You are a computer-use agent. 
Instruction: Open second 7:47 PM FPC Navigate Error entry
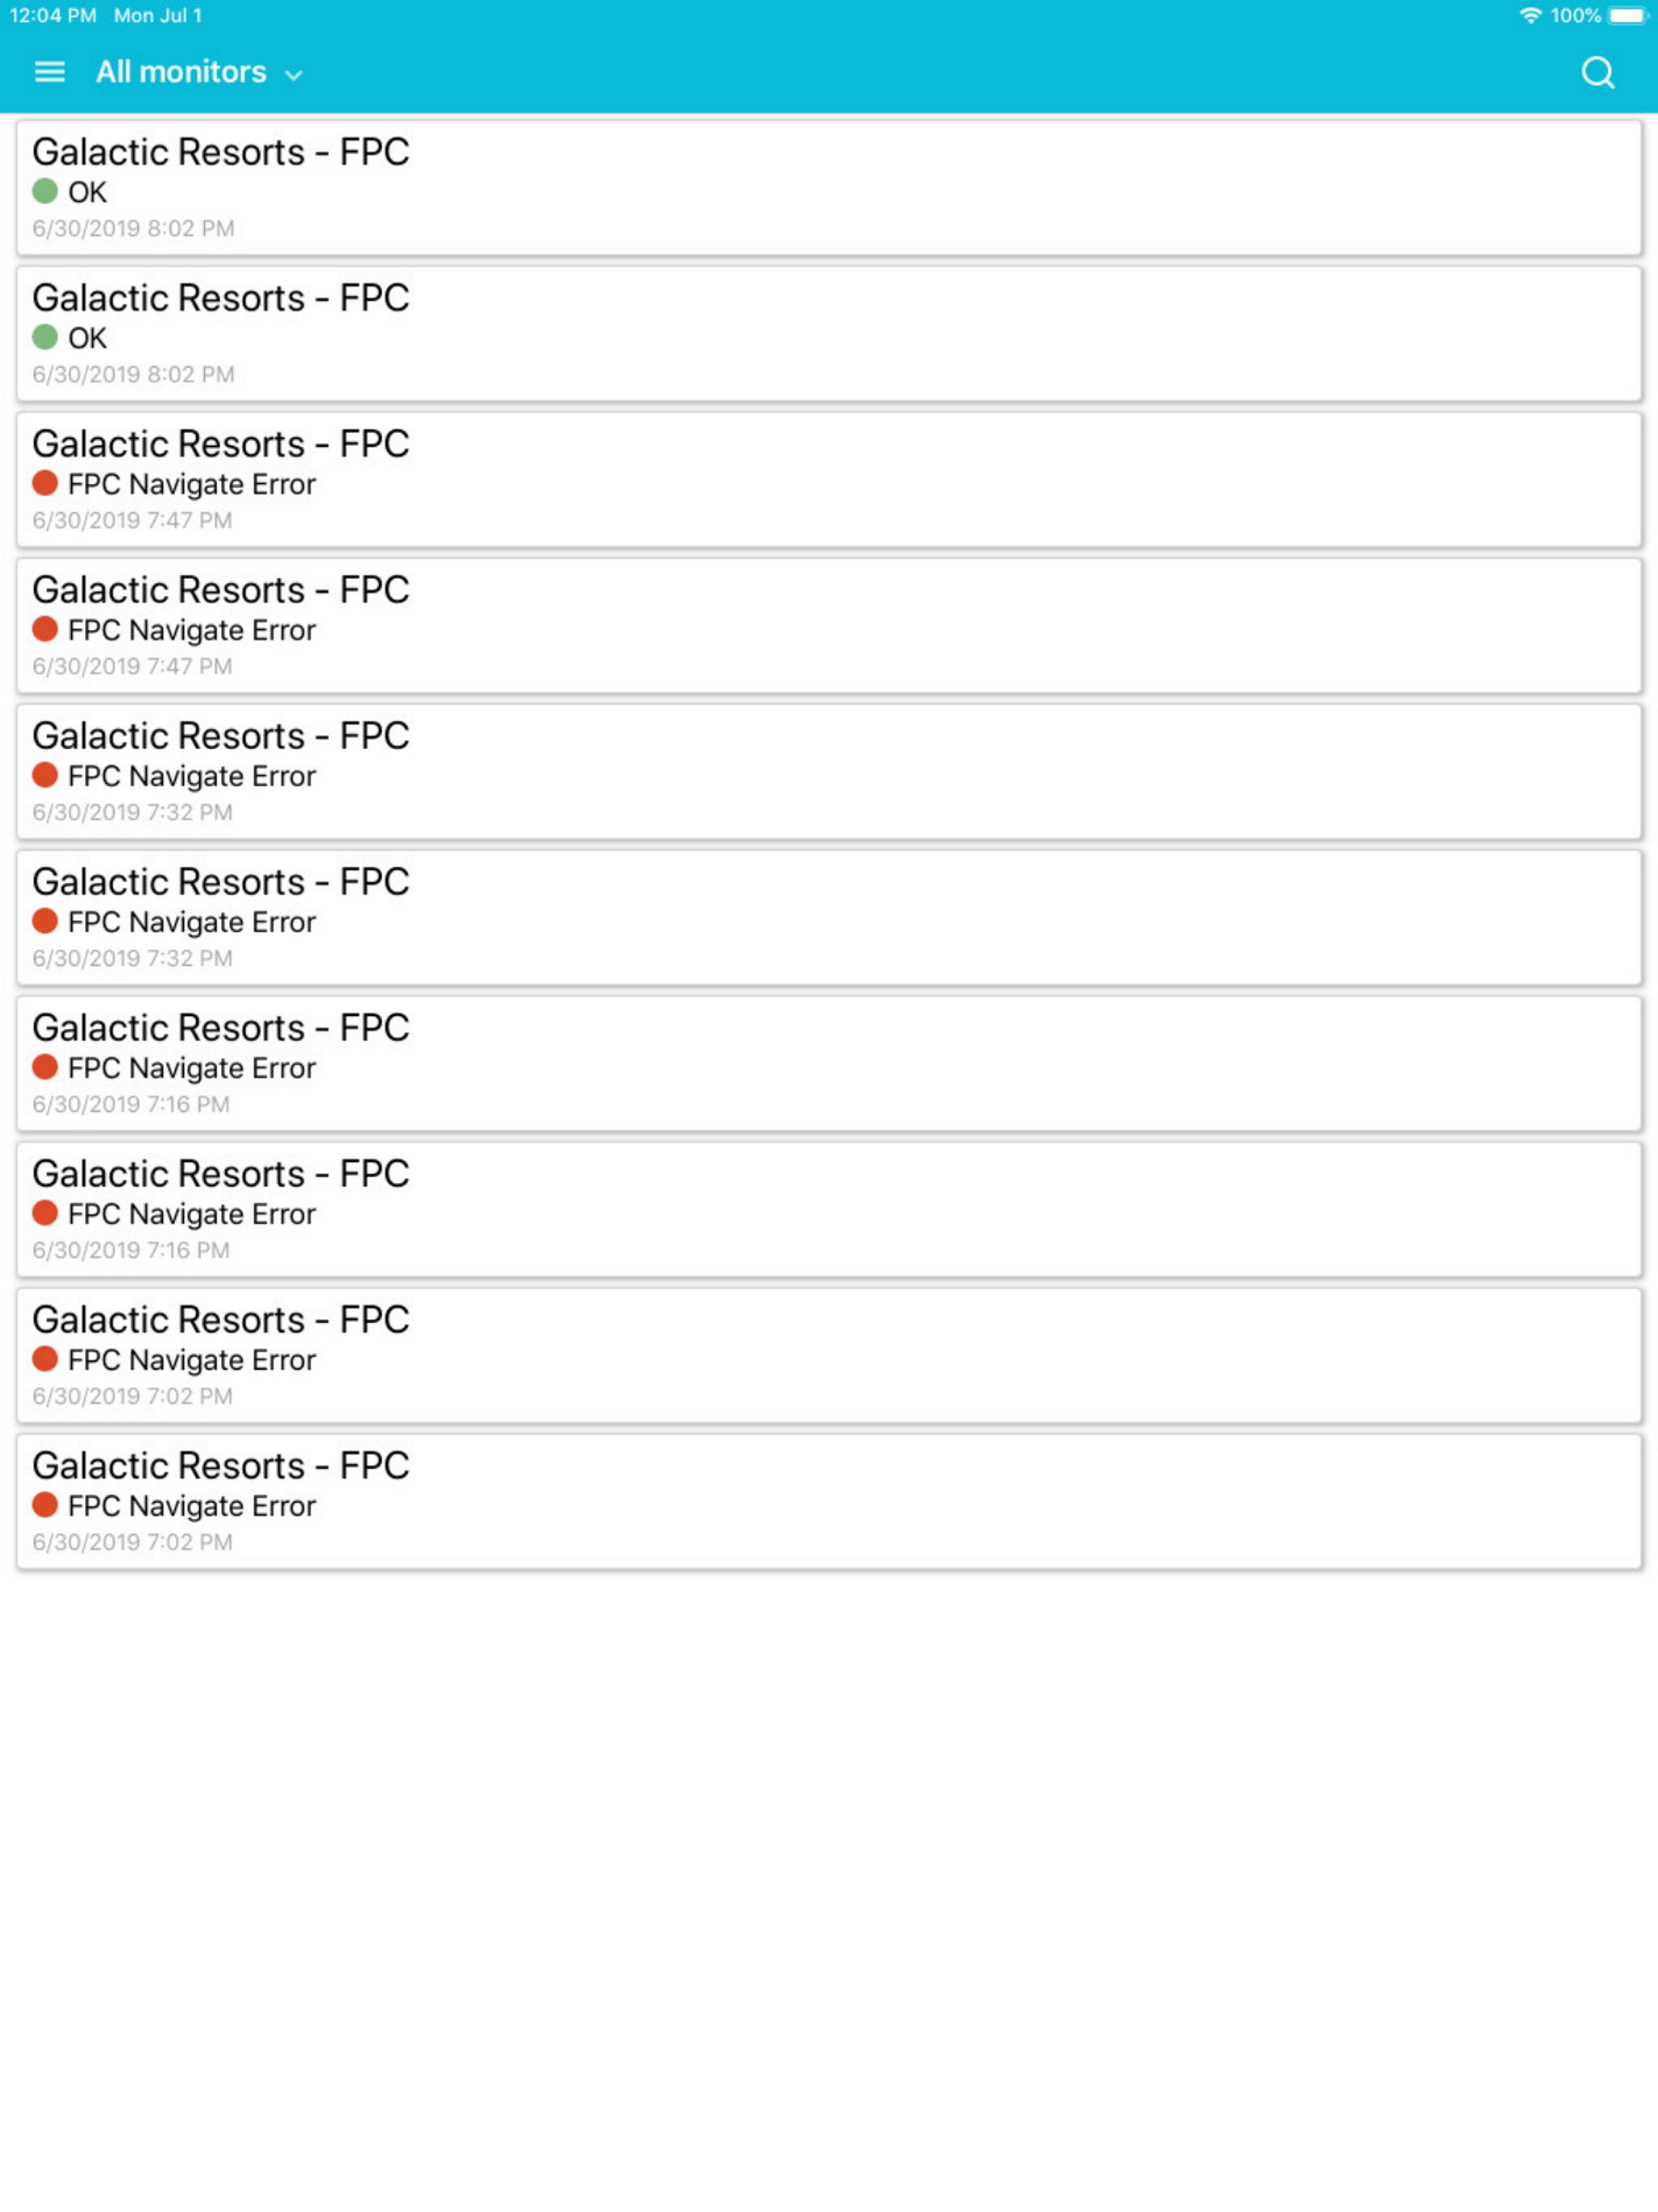[x=828, y=626]
